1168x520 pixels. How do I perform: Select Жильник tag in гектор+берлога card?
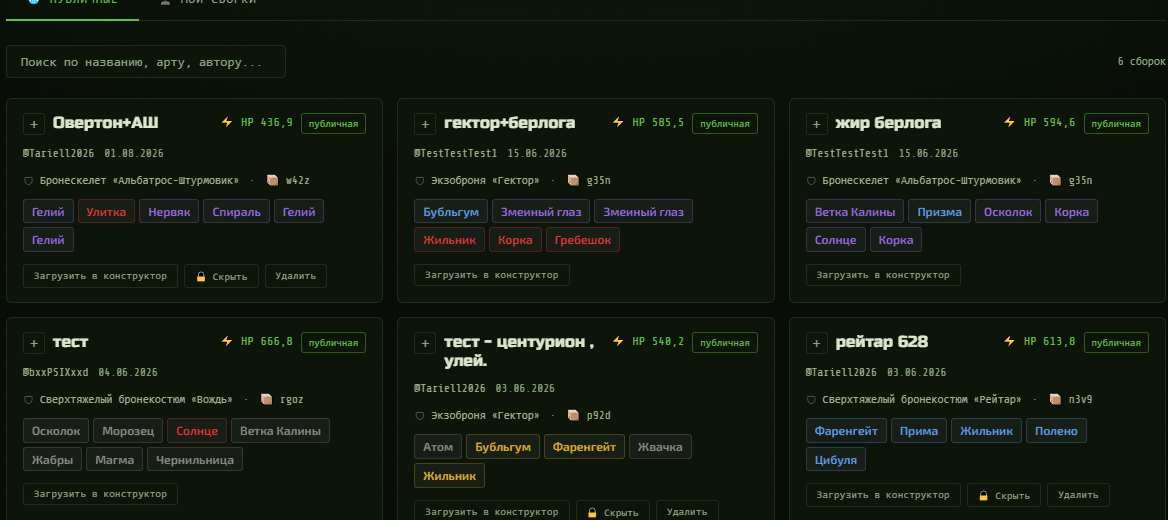449,240
